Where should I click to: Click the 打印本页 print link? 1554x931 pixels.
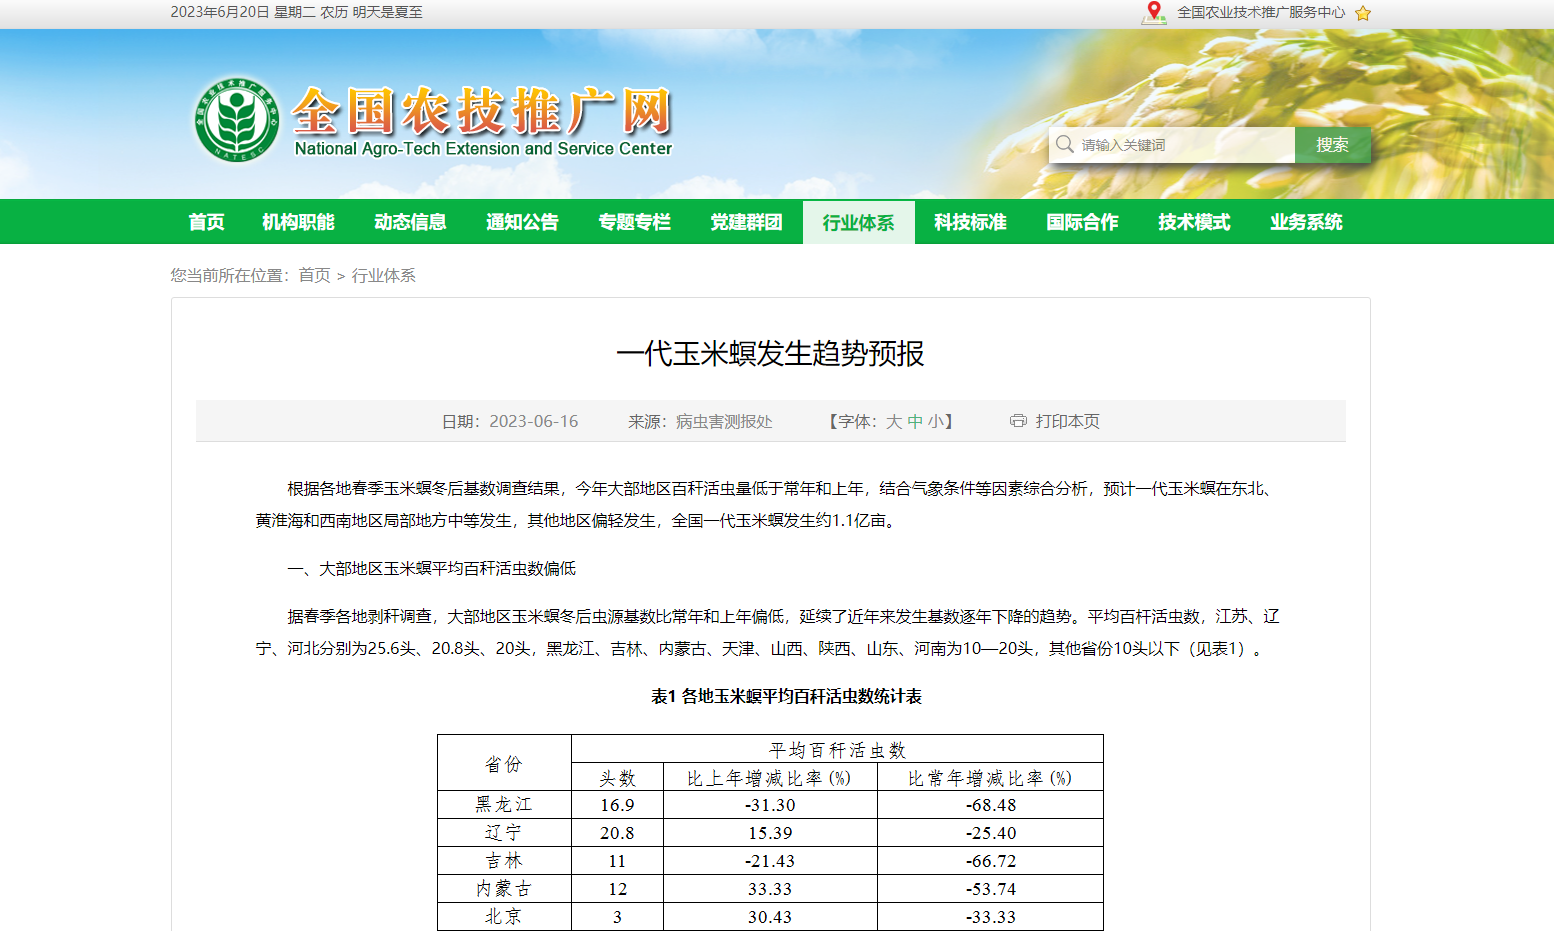click(1066, 421)
